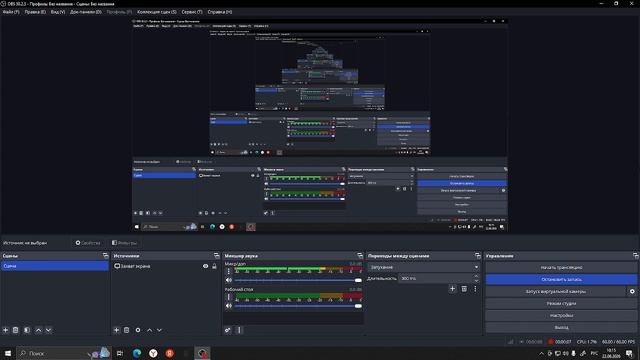Click the Фильтры button above docks
The width and height of the screenshot is (640, 360).
click(124, 243)
